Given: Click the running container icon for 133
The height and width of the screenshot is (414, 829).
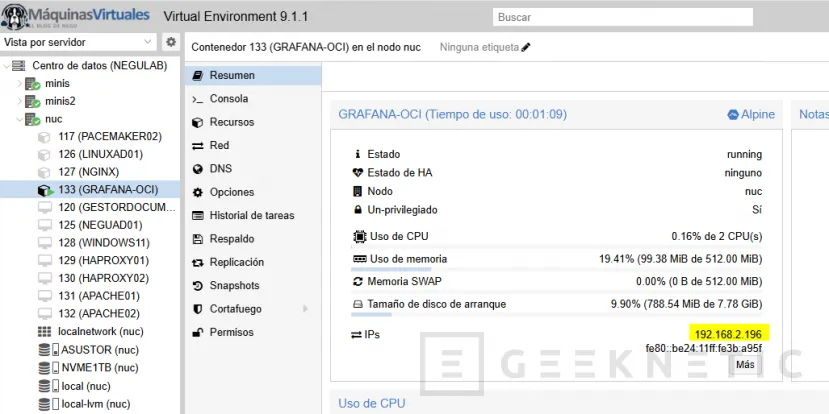Looking at the screenshot, I should click(x=45, y=190).
